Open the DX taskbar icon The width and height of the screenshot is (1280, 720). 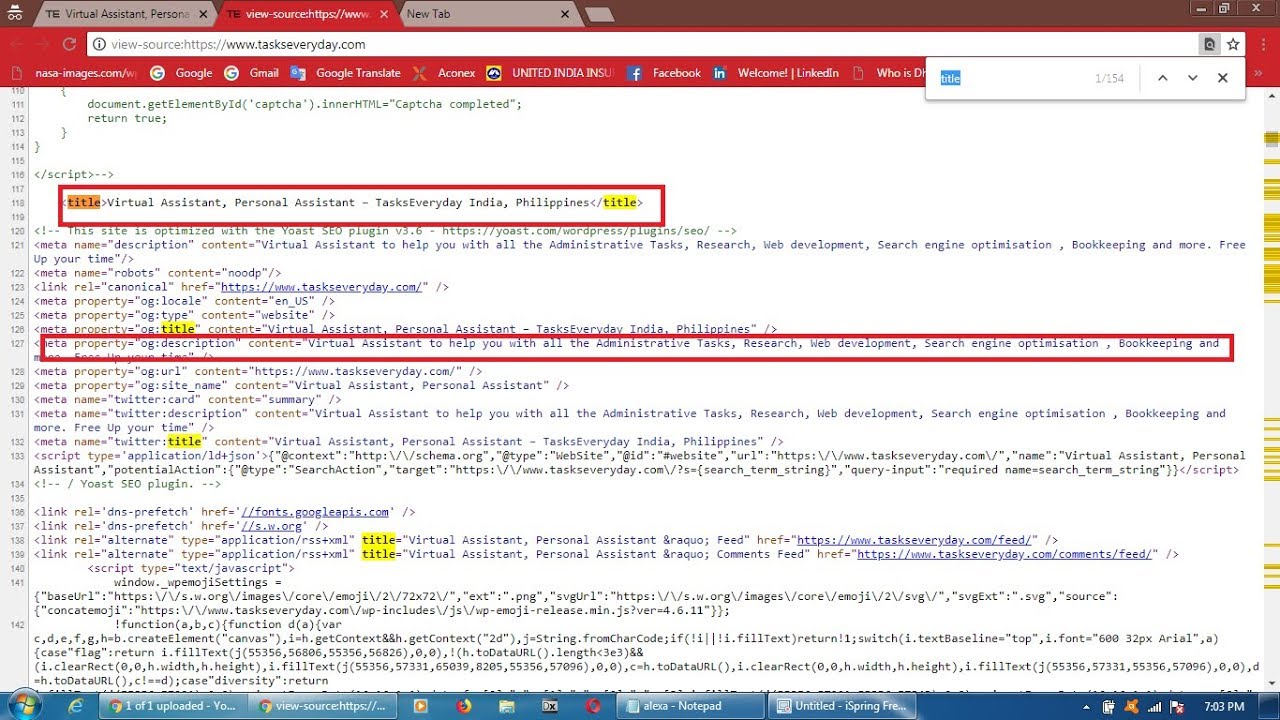[x=550, y=705]
